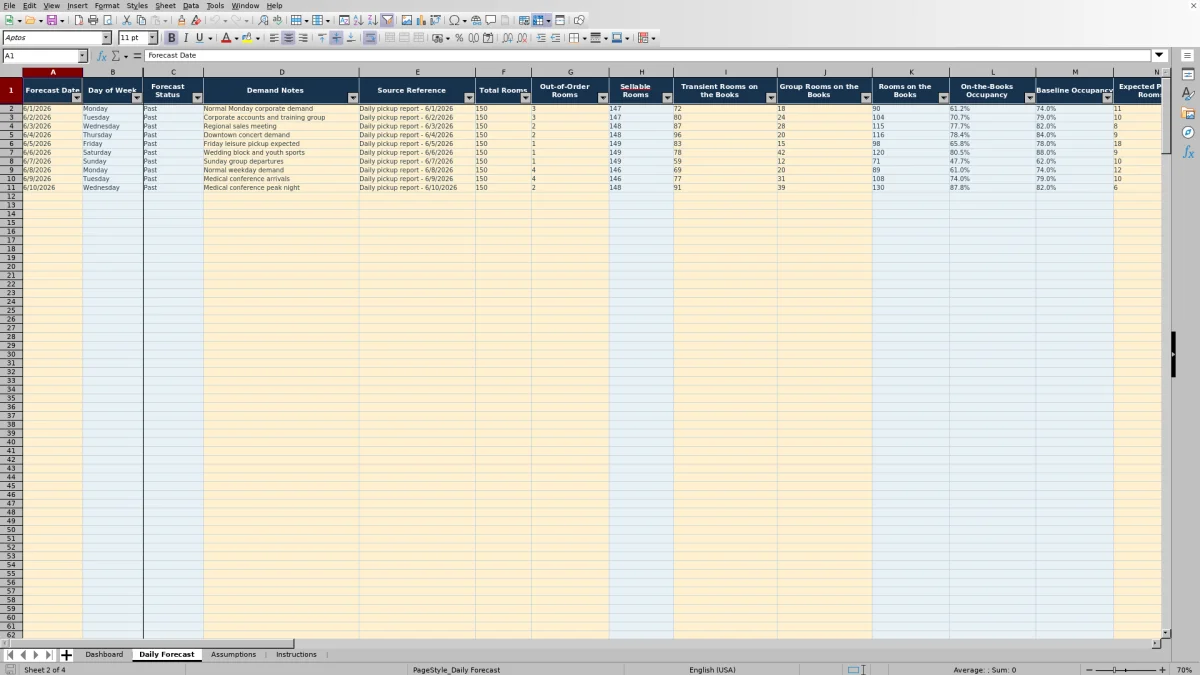
Task: Click cell 'Medical conference peak night'
Action: click(x=281, y=188)
